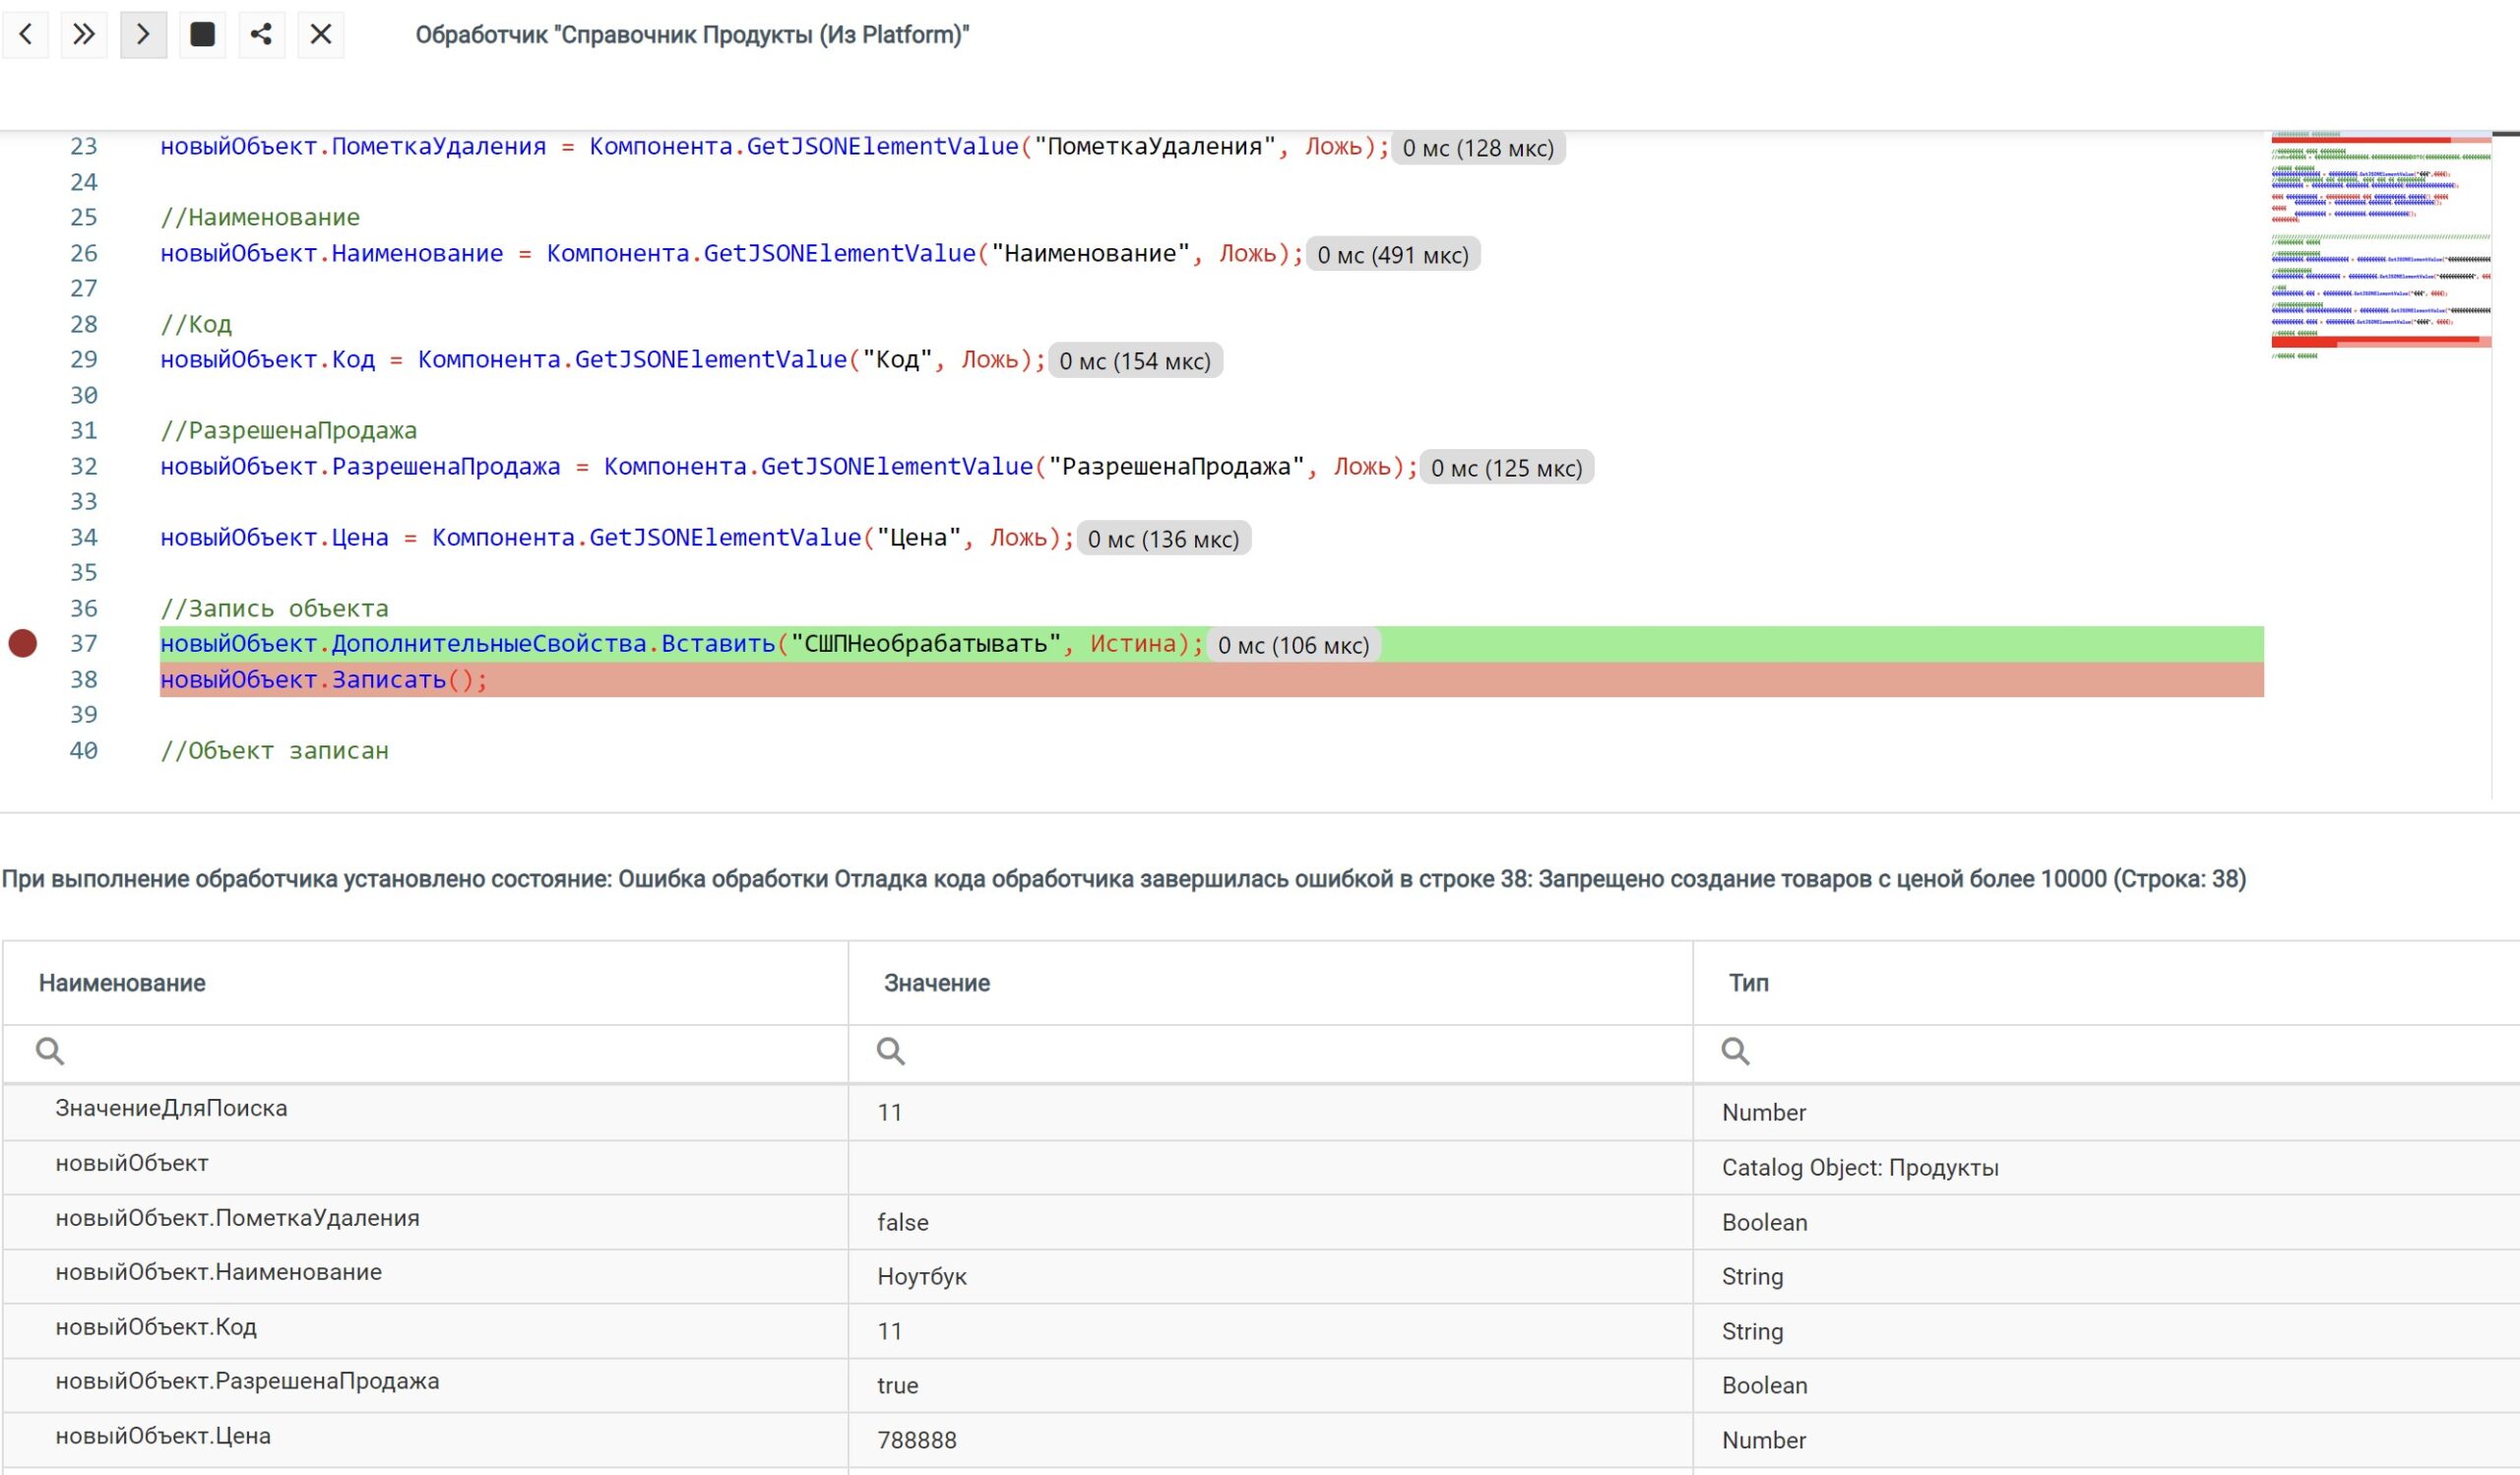Screen dimensions: 2520x1475
Task: Close debugger with the X icon
Action: 320,35
